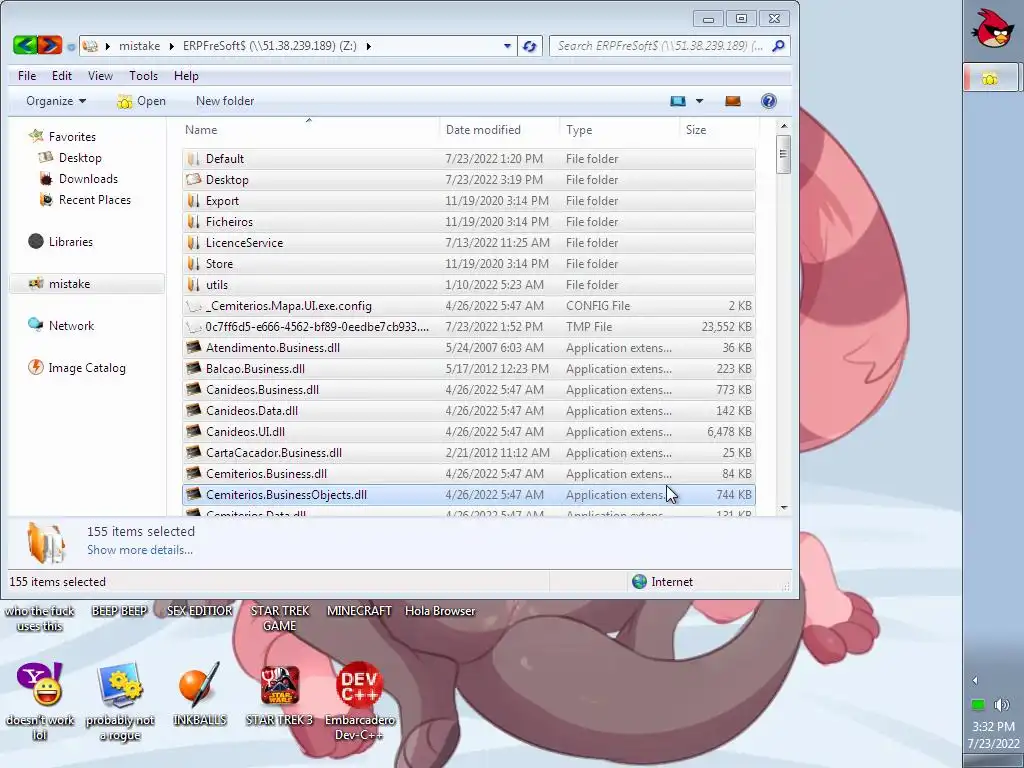This screenshot has height=768, width=1024.
Task: Sort by Name column header
Action: tap(310, 129)
